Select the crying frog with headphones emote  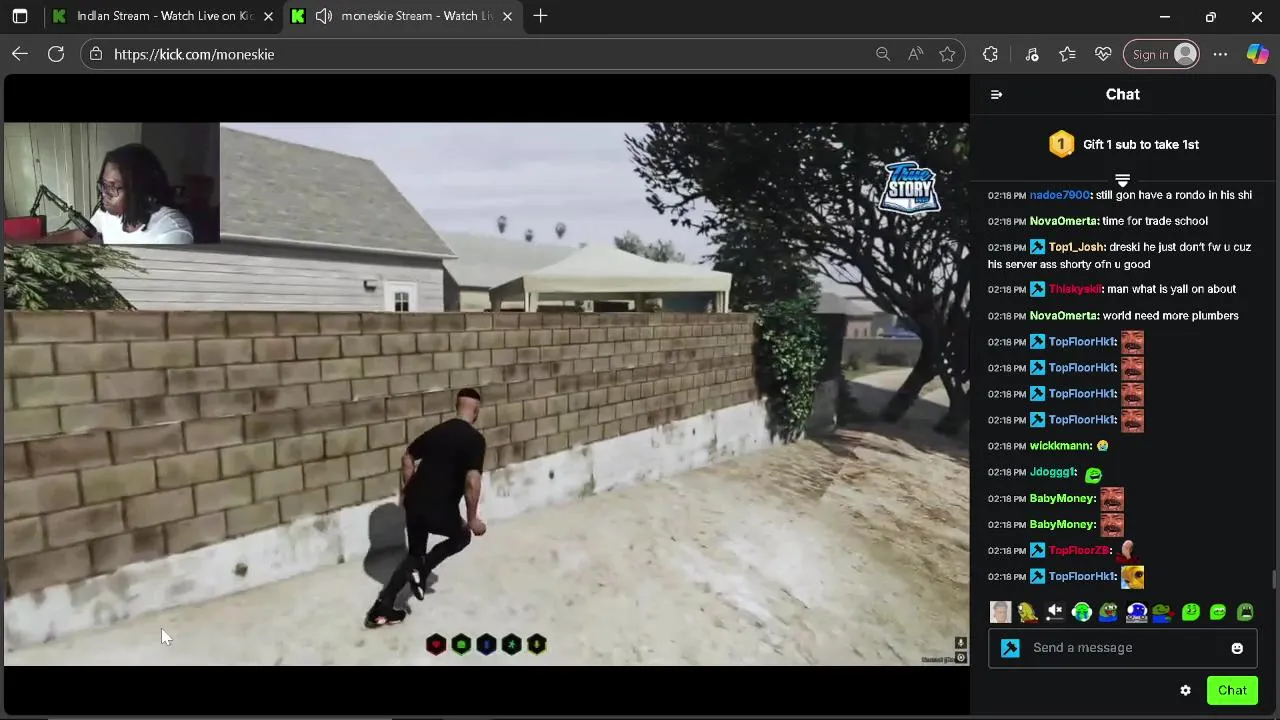click(x=1082, y=612)
